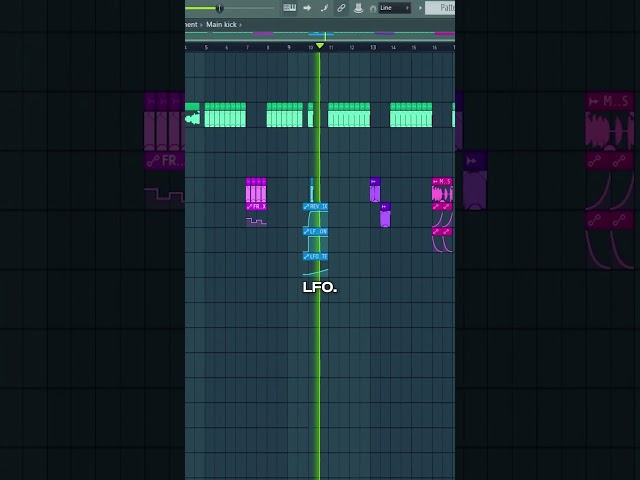The image size is (640, 480).
Task: Select the pink M..S audio clip at bar 16
Action: click(442, 190)
